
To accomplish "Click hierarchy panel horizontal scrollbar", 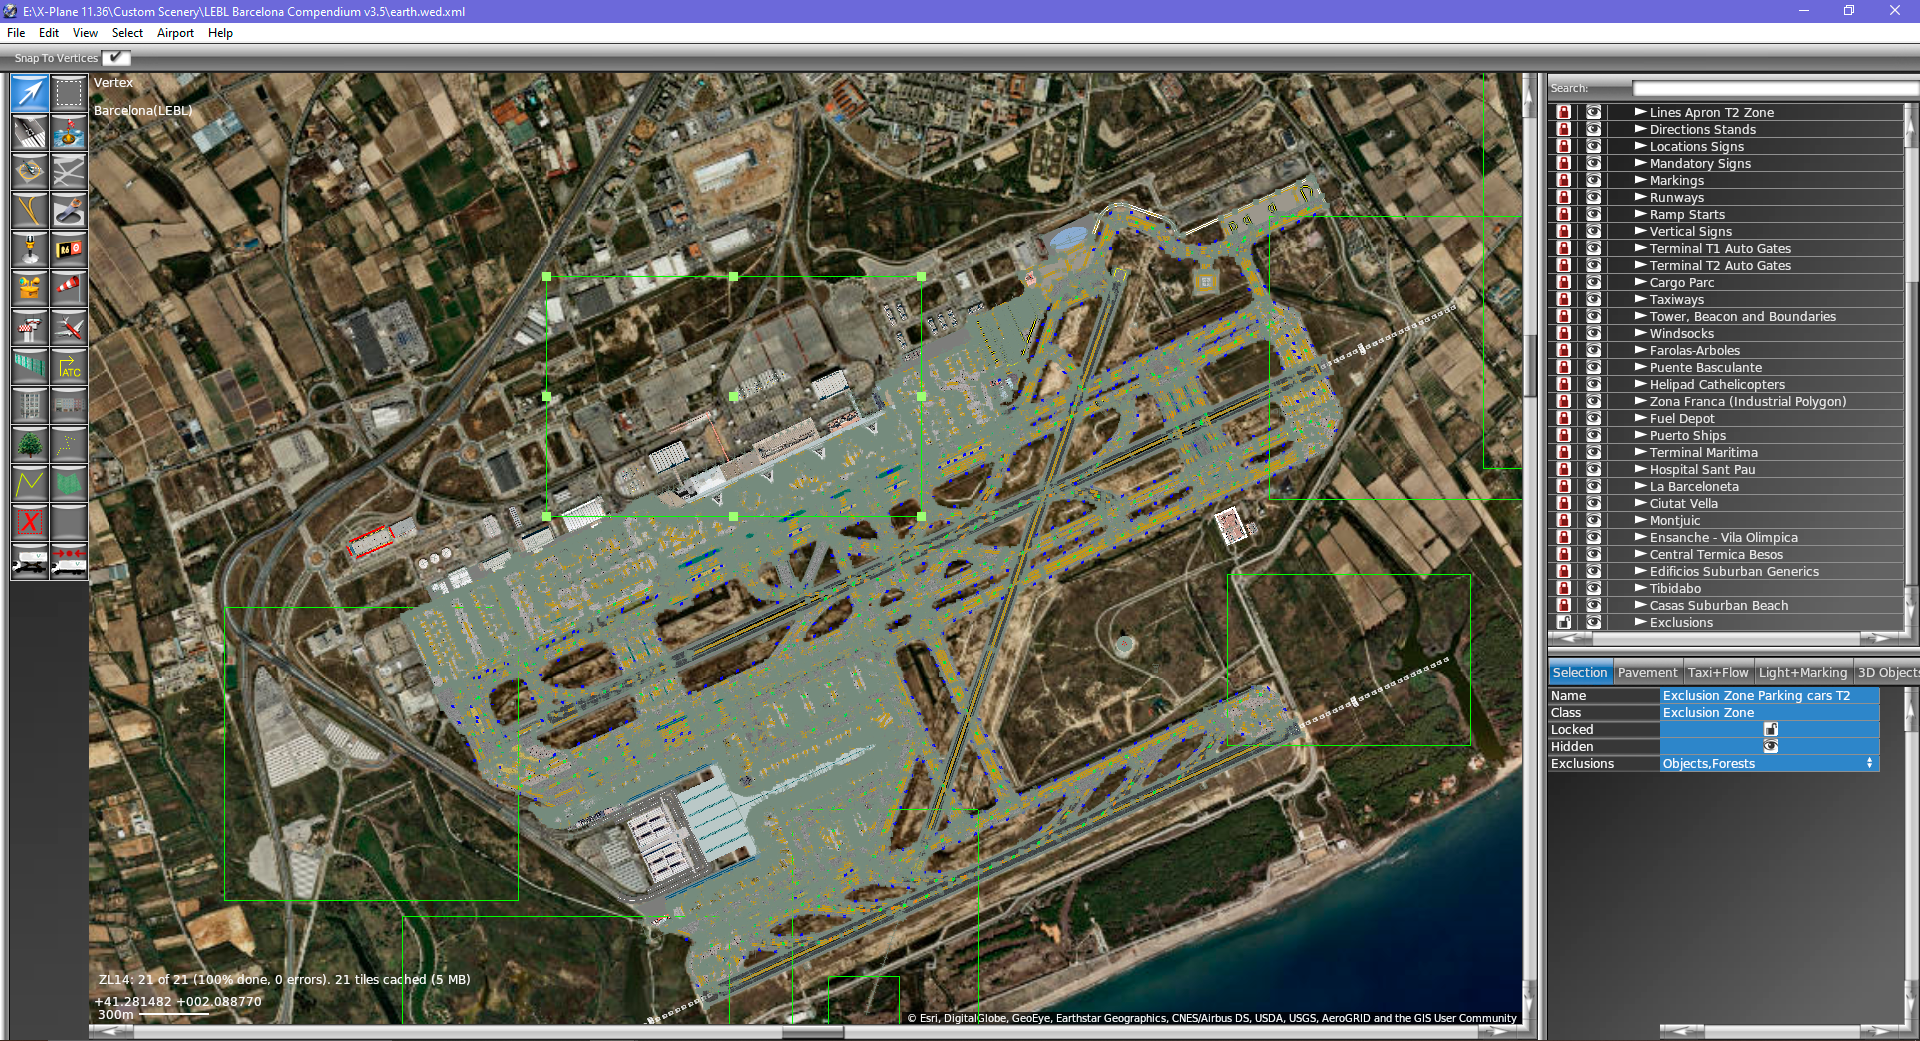I will [x=1725, y=637].
